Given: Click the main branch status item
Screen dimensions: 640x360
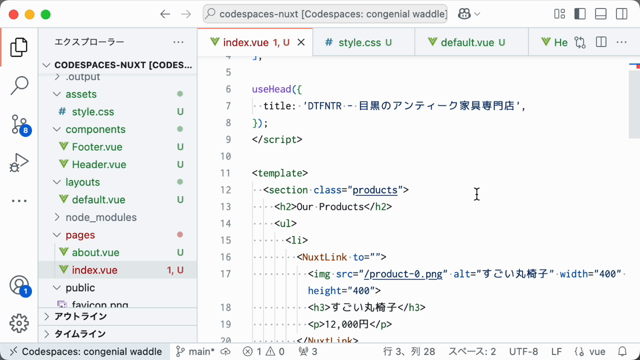Looking at the screenshot, I should tap(195, 351).
